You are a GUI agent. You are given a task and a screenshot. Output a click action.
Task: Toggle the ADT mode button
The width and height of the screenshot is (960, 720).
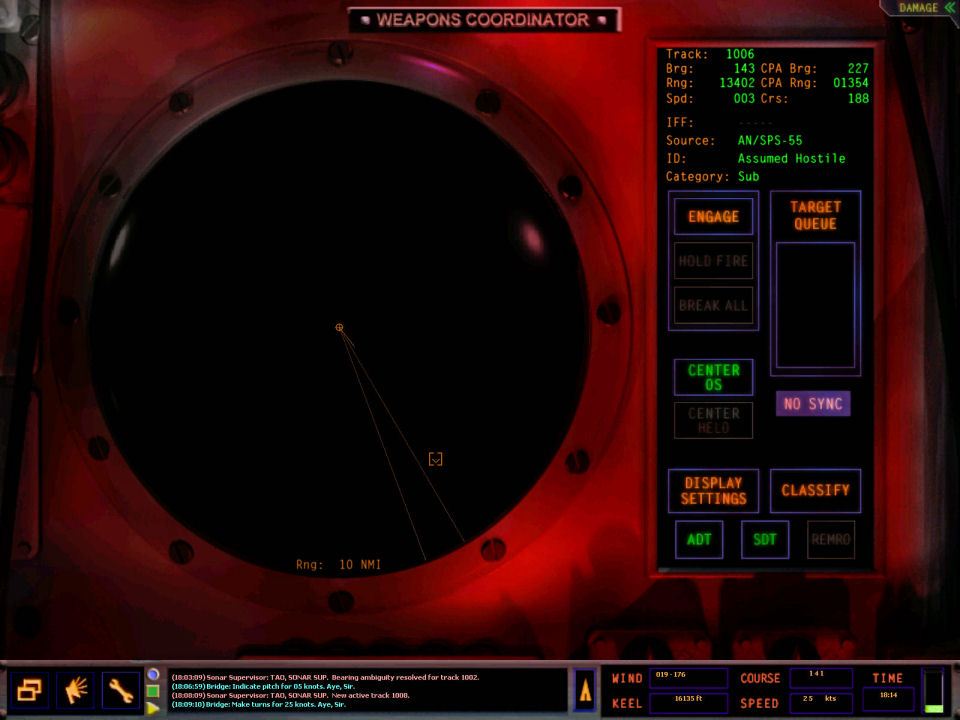[699, 539]
